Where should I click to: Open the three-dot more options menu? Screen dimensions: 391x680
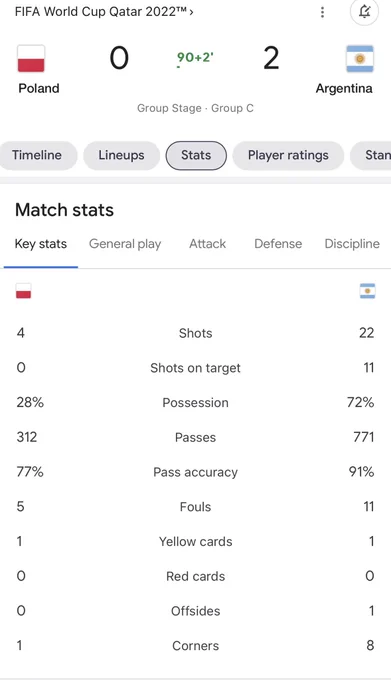point(322,12)
